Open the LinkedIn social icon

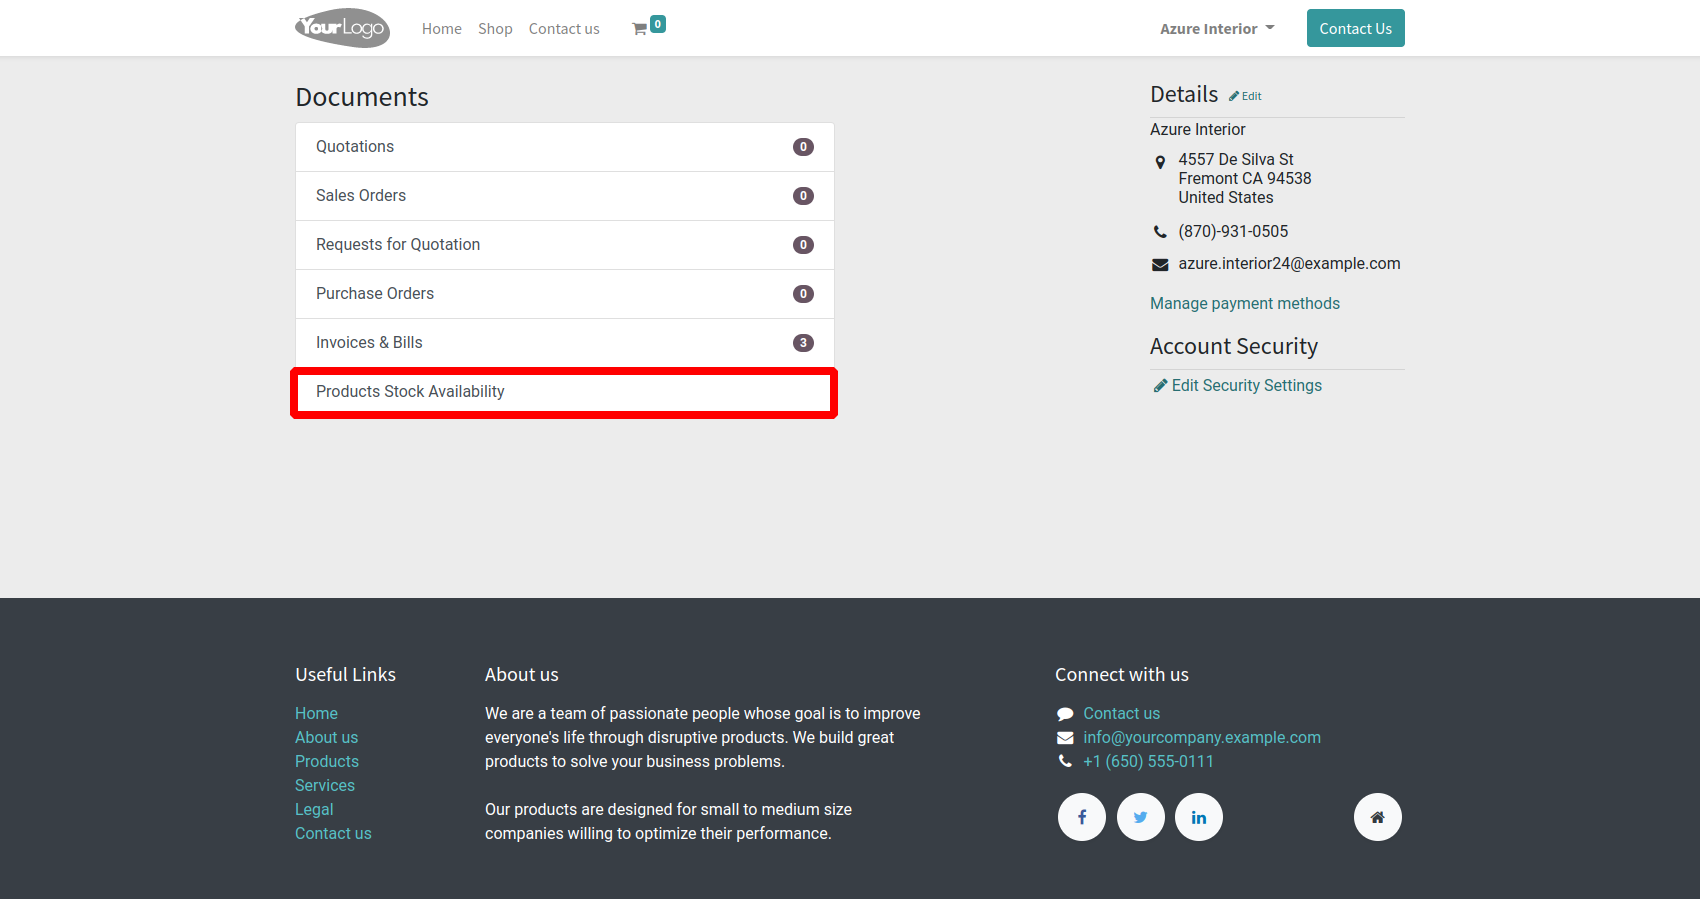click(x=1198, y=817)
